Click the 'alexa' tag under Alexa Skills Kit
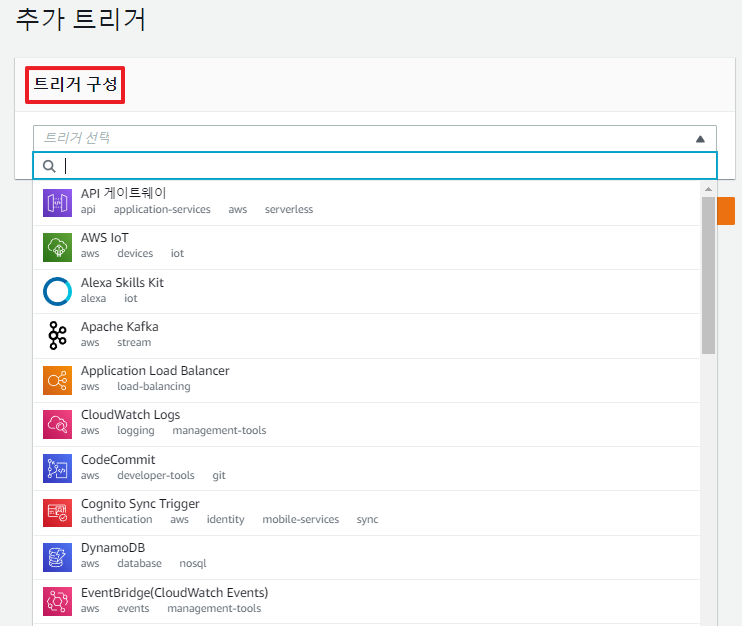 [93, 298]
